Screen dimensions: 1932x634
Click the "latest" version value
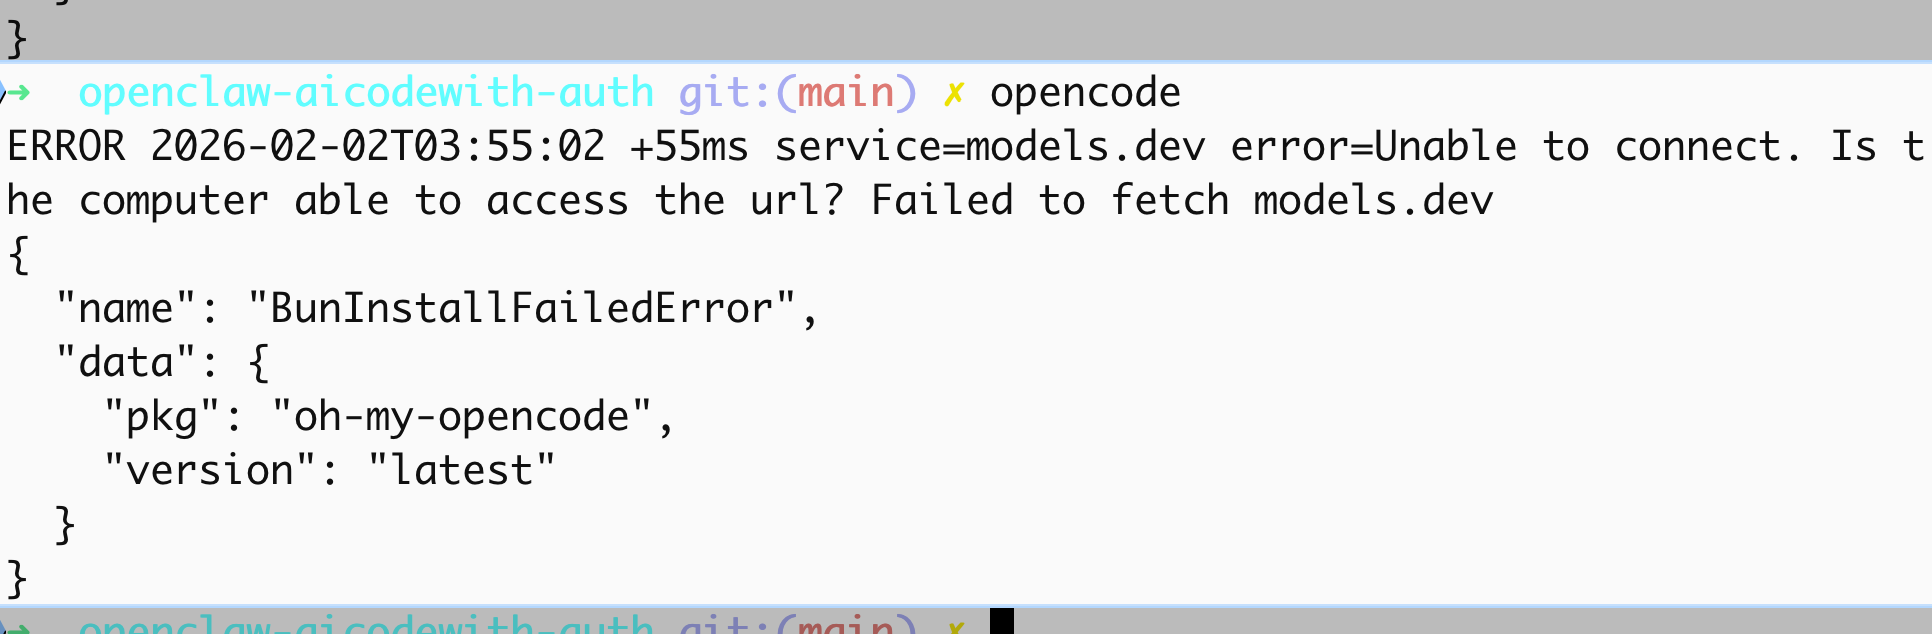(462, 471)
